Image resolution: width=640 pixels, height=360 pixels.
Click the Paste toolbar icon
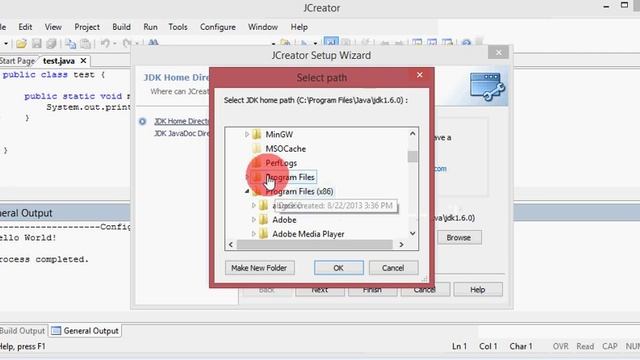85,43
